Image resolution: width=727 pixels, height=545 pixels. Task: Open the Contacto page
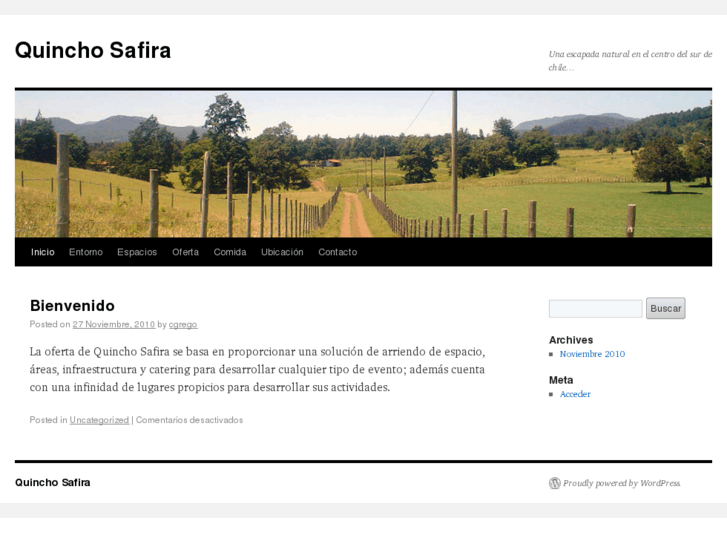pos(338,252)
